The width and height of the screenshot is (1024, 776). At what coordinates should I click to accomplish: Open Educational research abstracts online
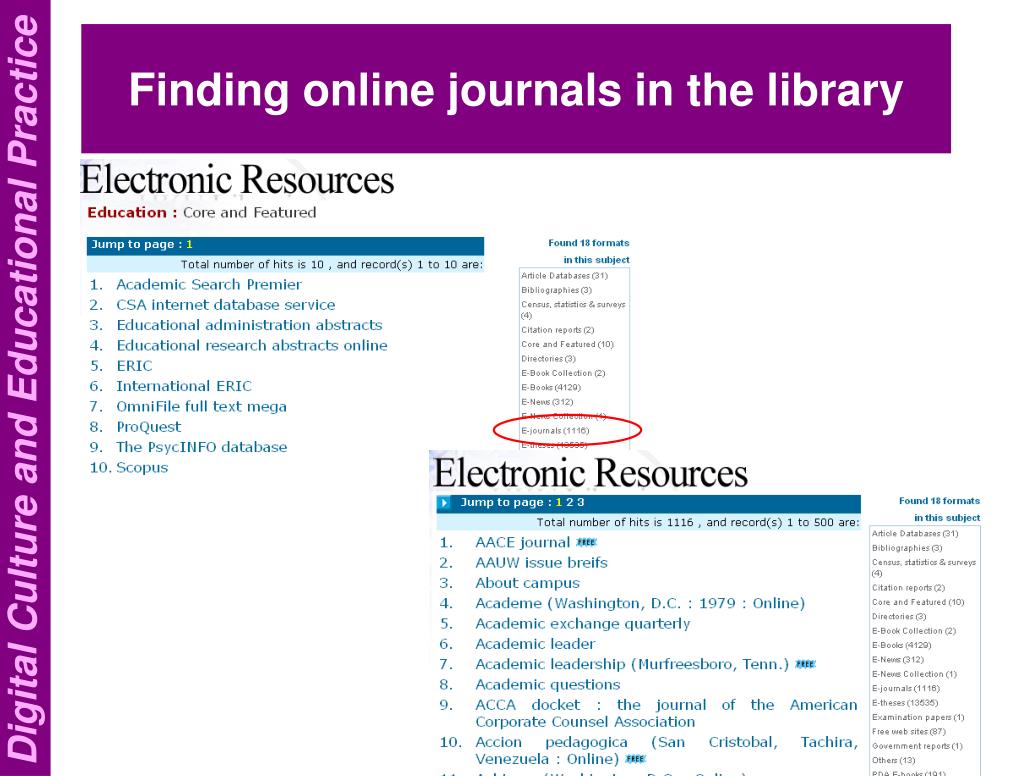(x=251, y=346)
